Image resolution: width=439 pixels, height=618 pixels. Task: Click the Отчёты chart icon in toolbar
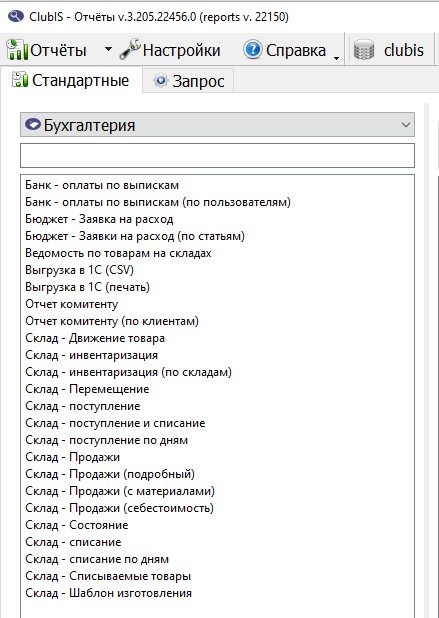pyautogui.click(x=17, y=50)
